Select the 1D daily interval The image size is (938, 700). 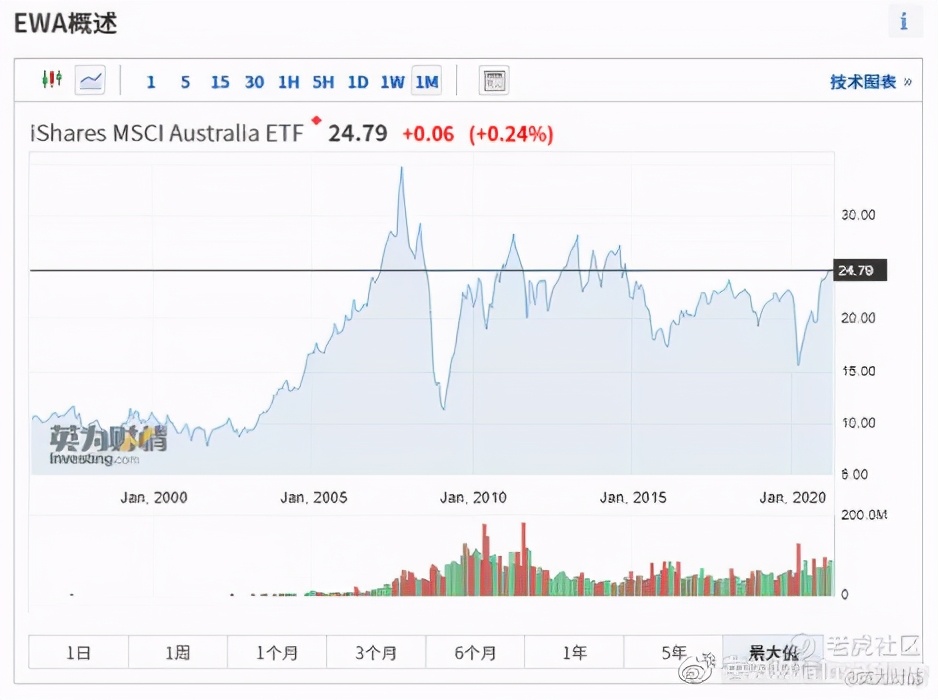357,82
